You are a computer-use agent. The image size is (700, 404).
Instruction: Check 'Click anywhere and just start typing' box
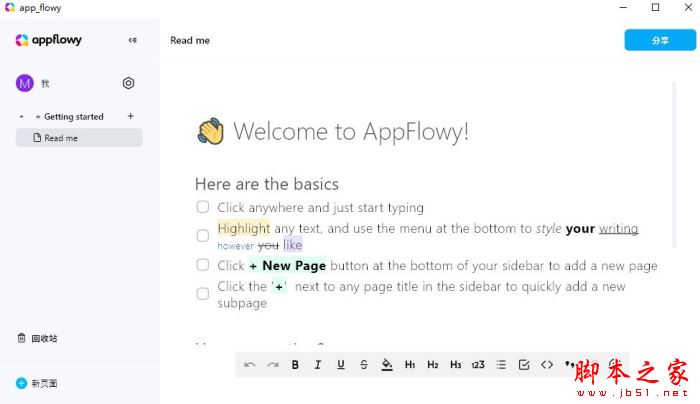click(x=203, y=207)
